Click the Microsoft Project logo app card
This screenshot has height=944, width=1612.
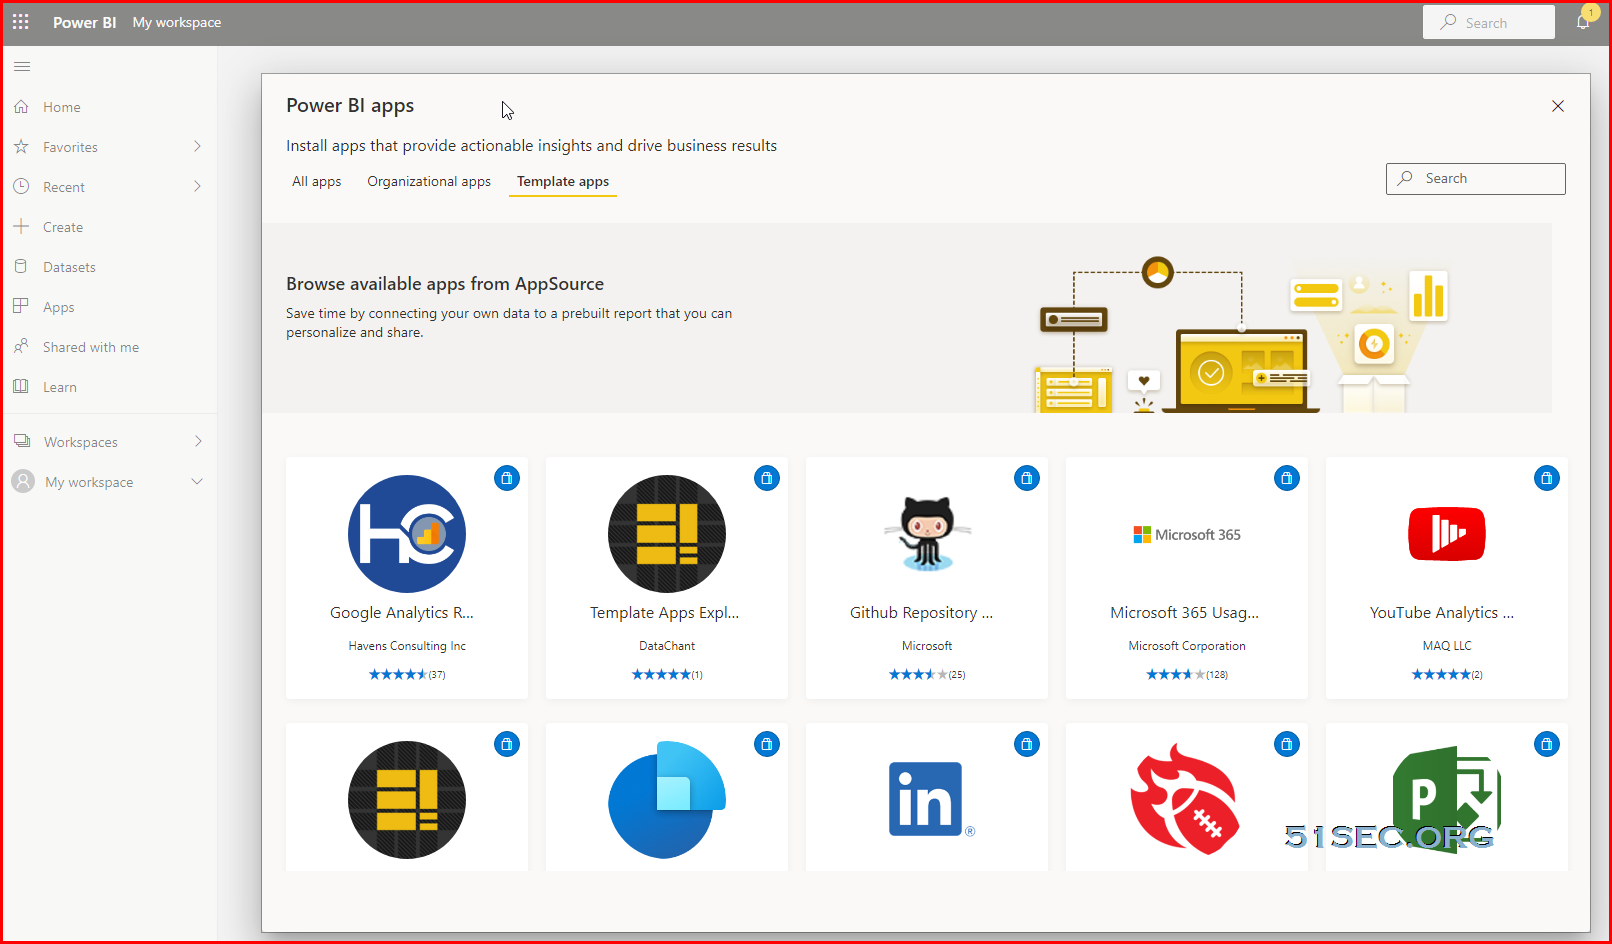[1447, 799]
